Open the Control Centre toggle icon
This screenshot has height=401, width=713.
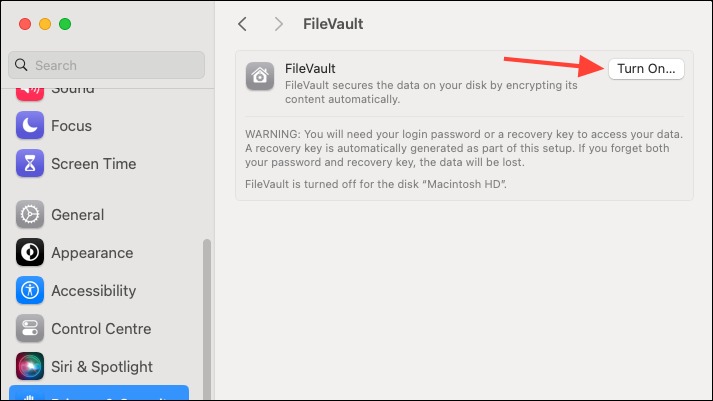[x=30, y=328]
